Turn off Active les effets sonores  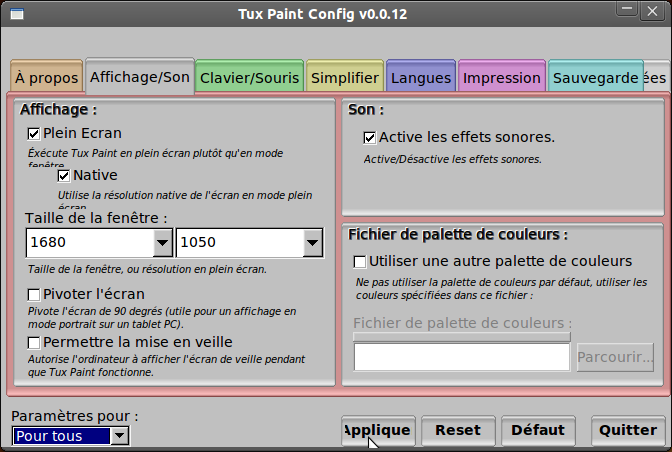pyautogui.click(x=370, y=137)
